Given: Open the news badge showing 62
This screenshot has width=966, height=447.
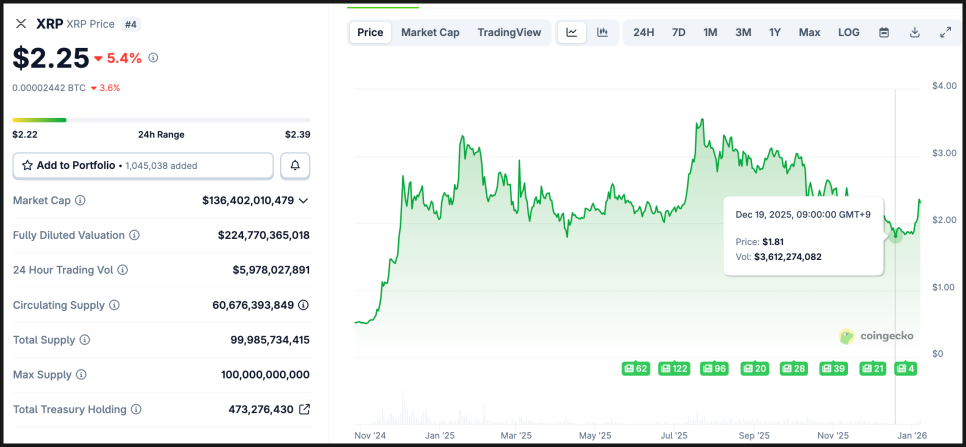Looking at the screenshot, I should click(x=636, y=369).
